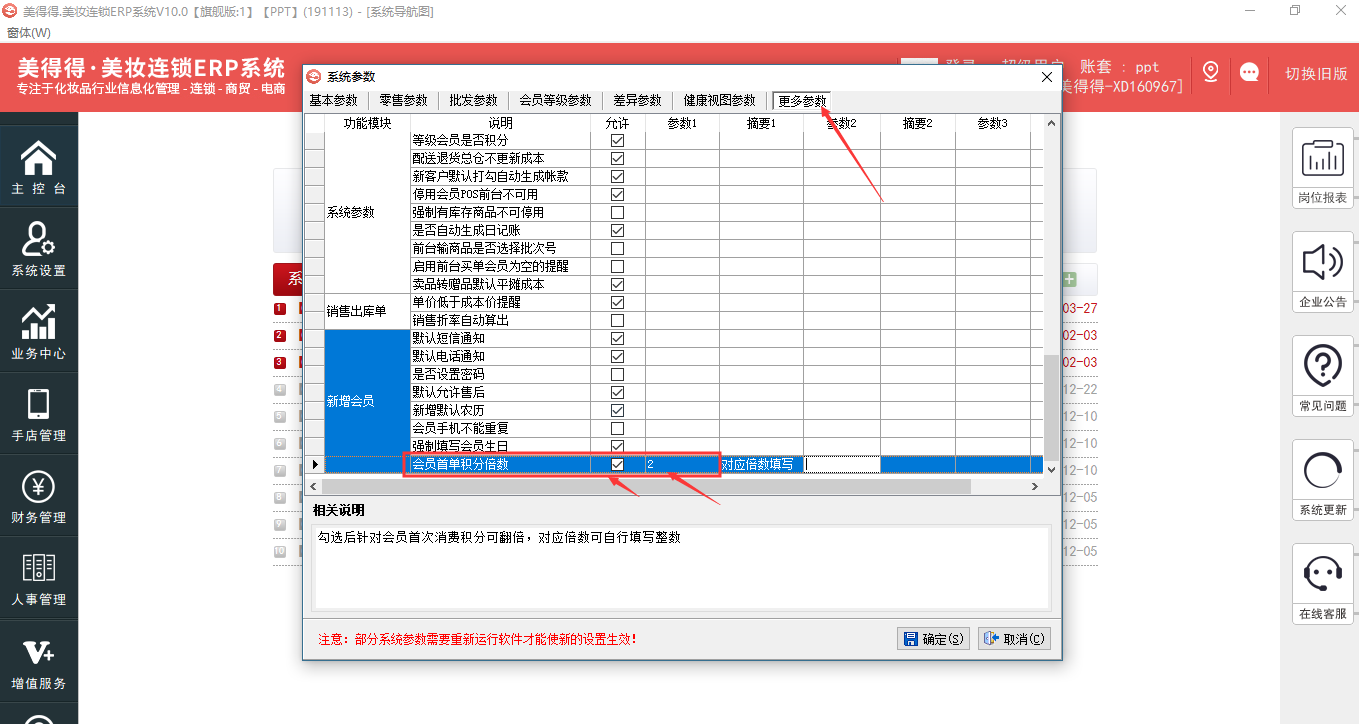Select the row 是否自动生成日记账
The height and width of the screenshot is (724, 1359).
500,230
